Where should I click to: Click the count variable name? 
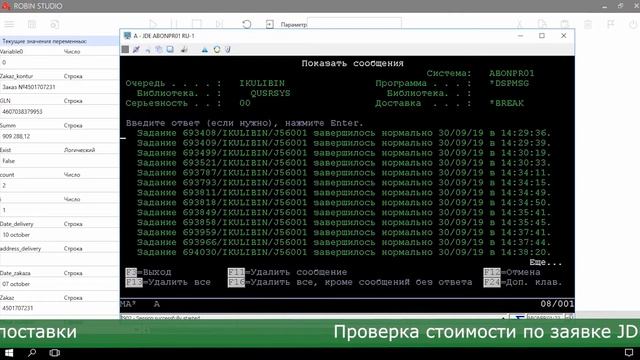point(7,175)
